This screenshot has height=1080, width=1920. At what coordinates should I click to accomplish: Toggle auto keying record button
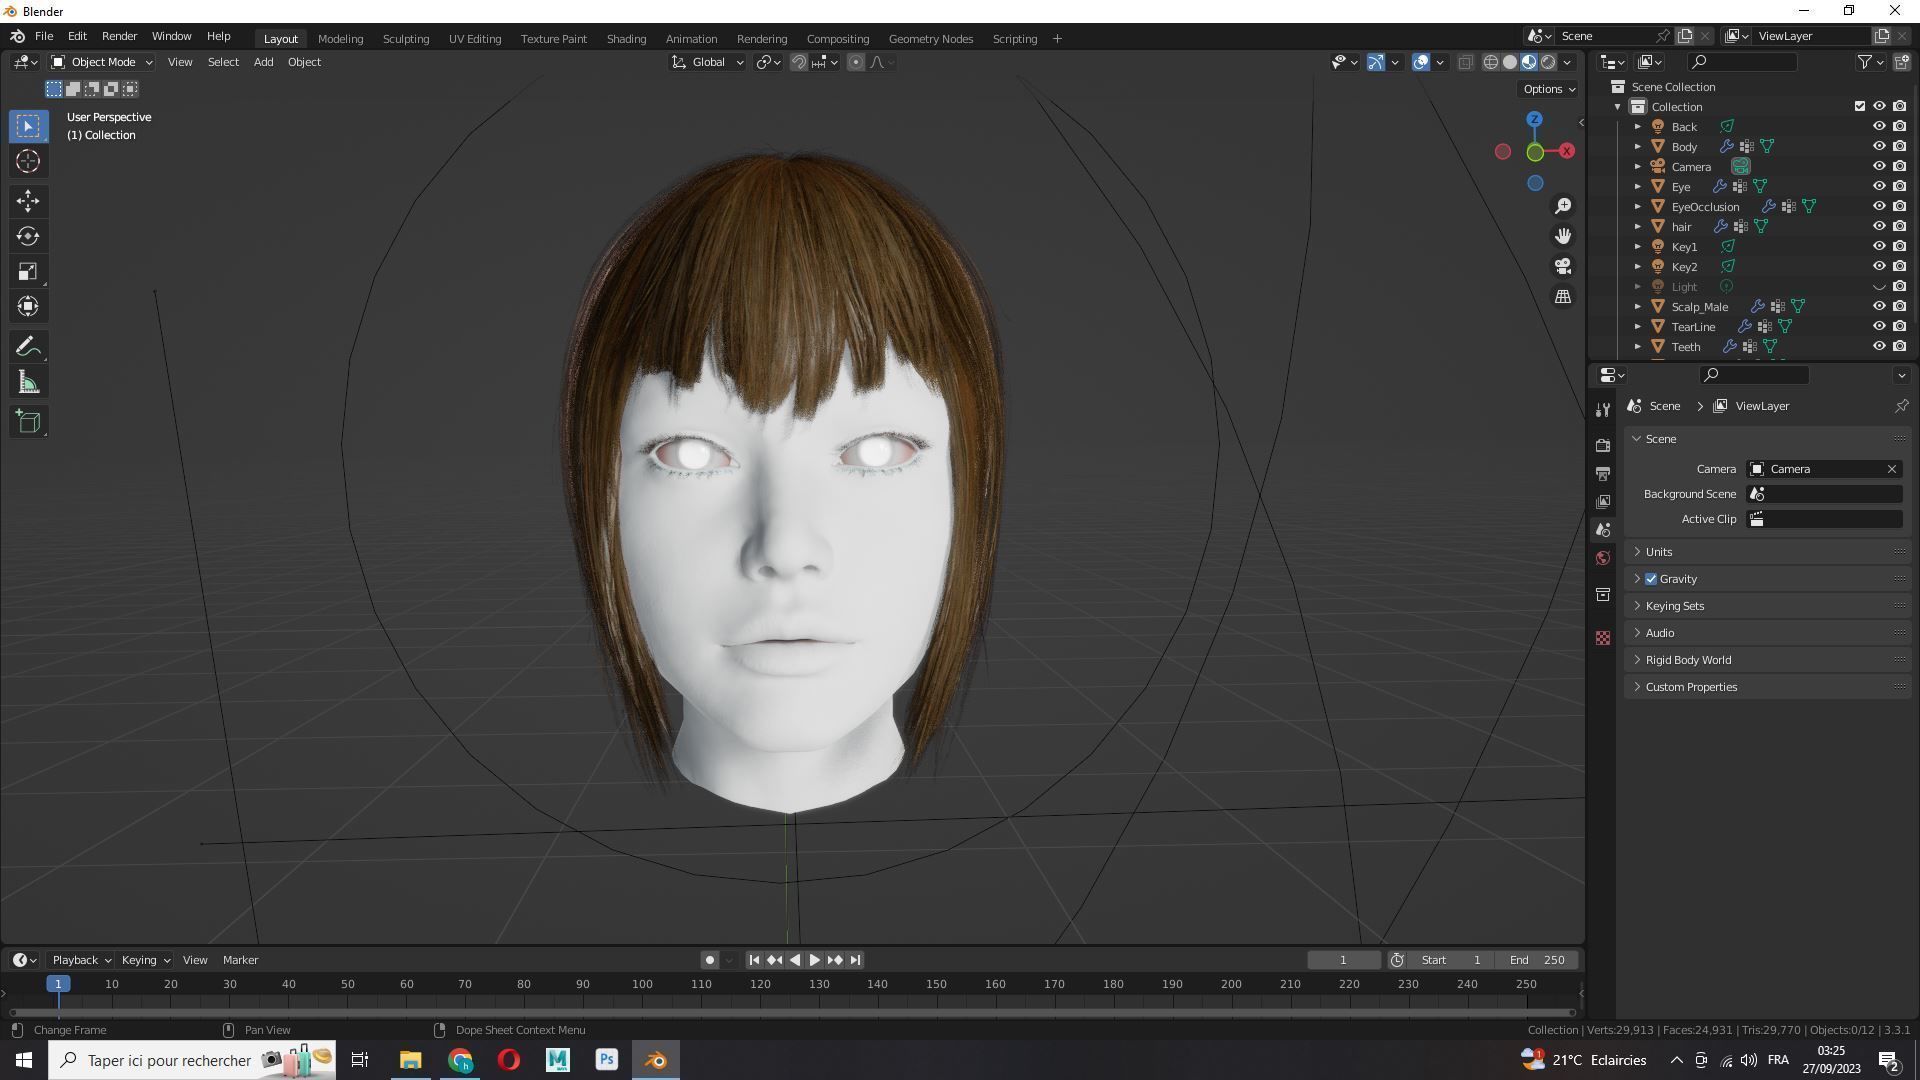(x=709, y=960)
